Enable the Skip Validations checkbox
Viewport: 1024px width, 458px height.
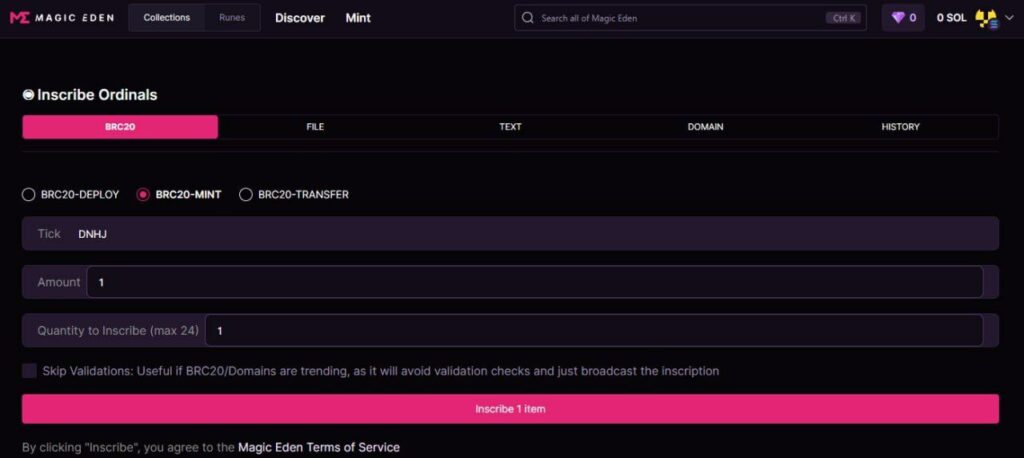point(29,371)
